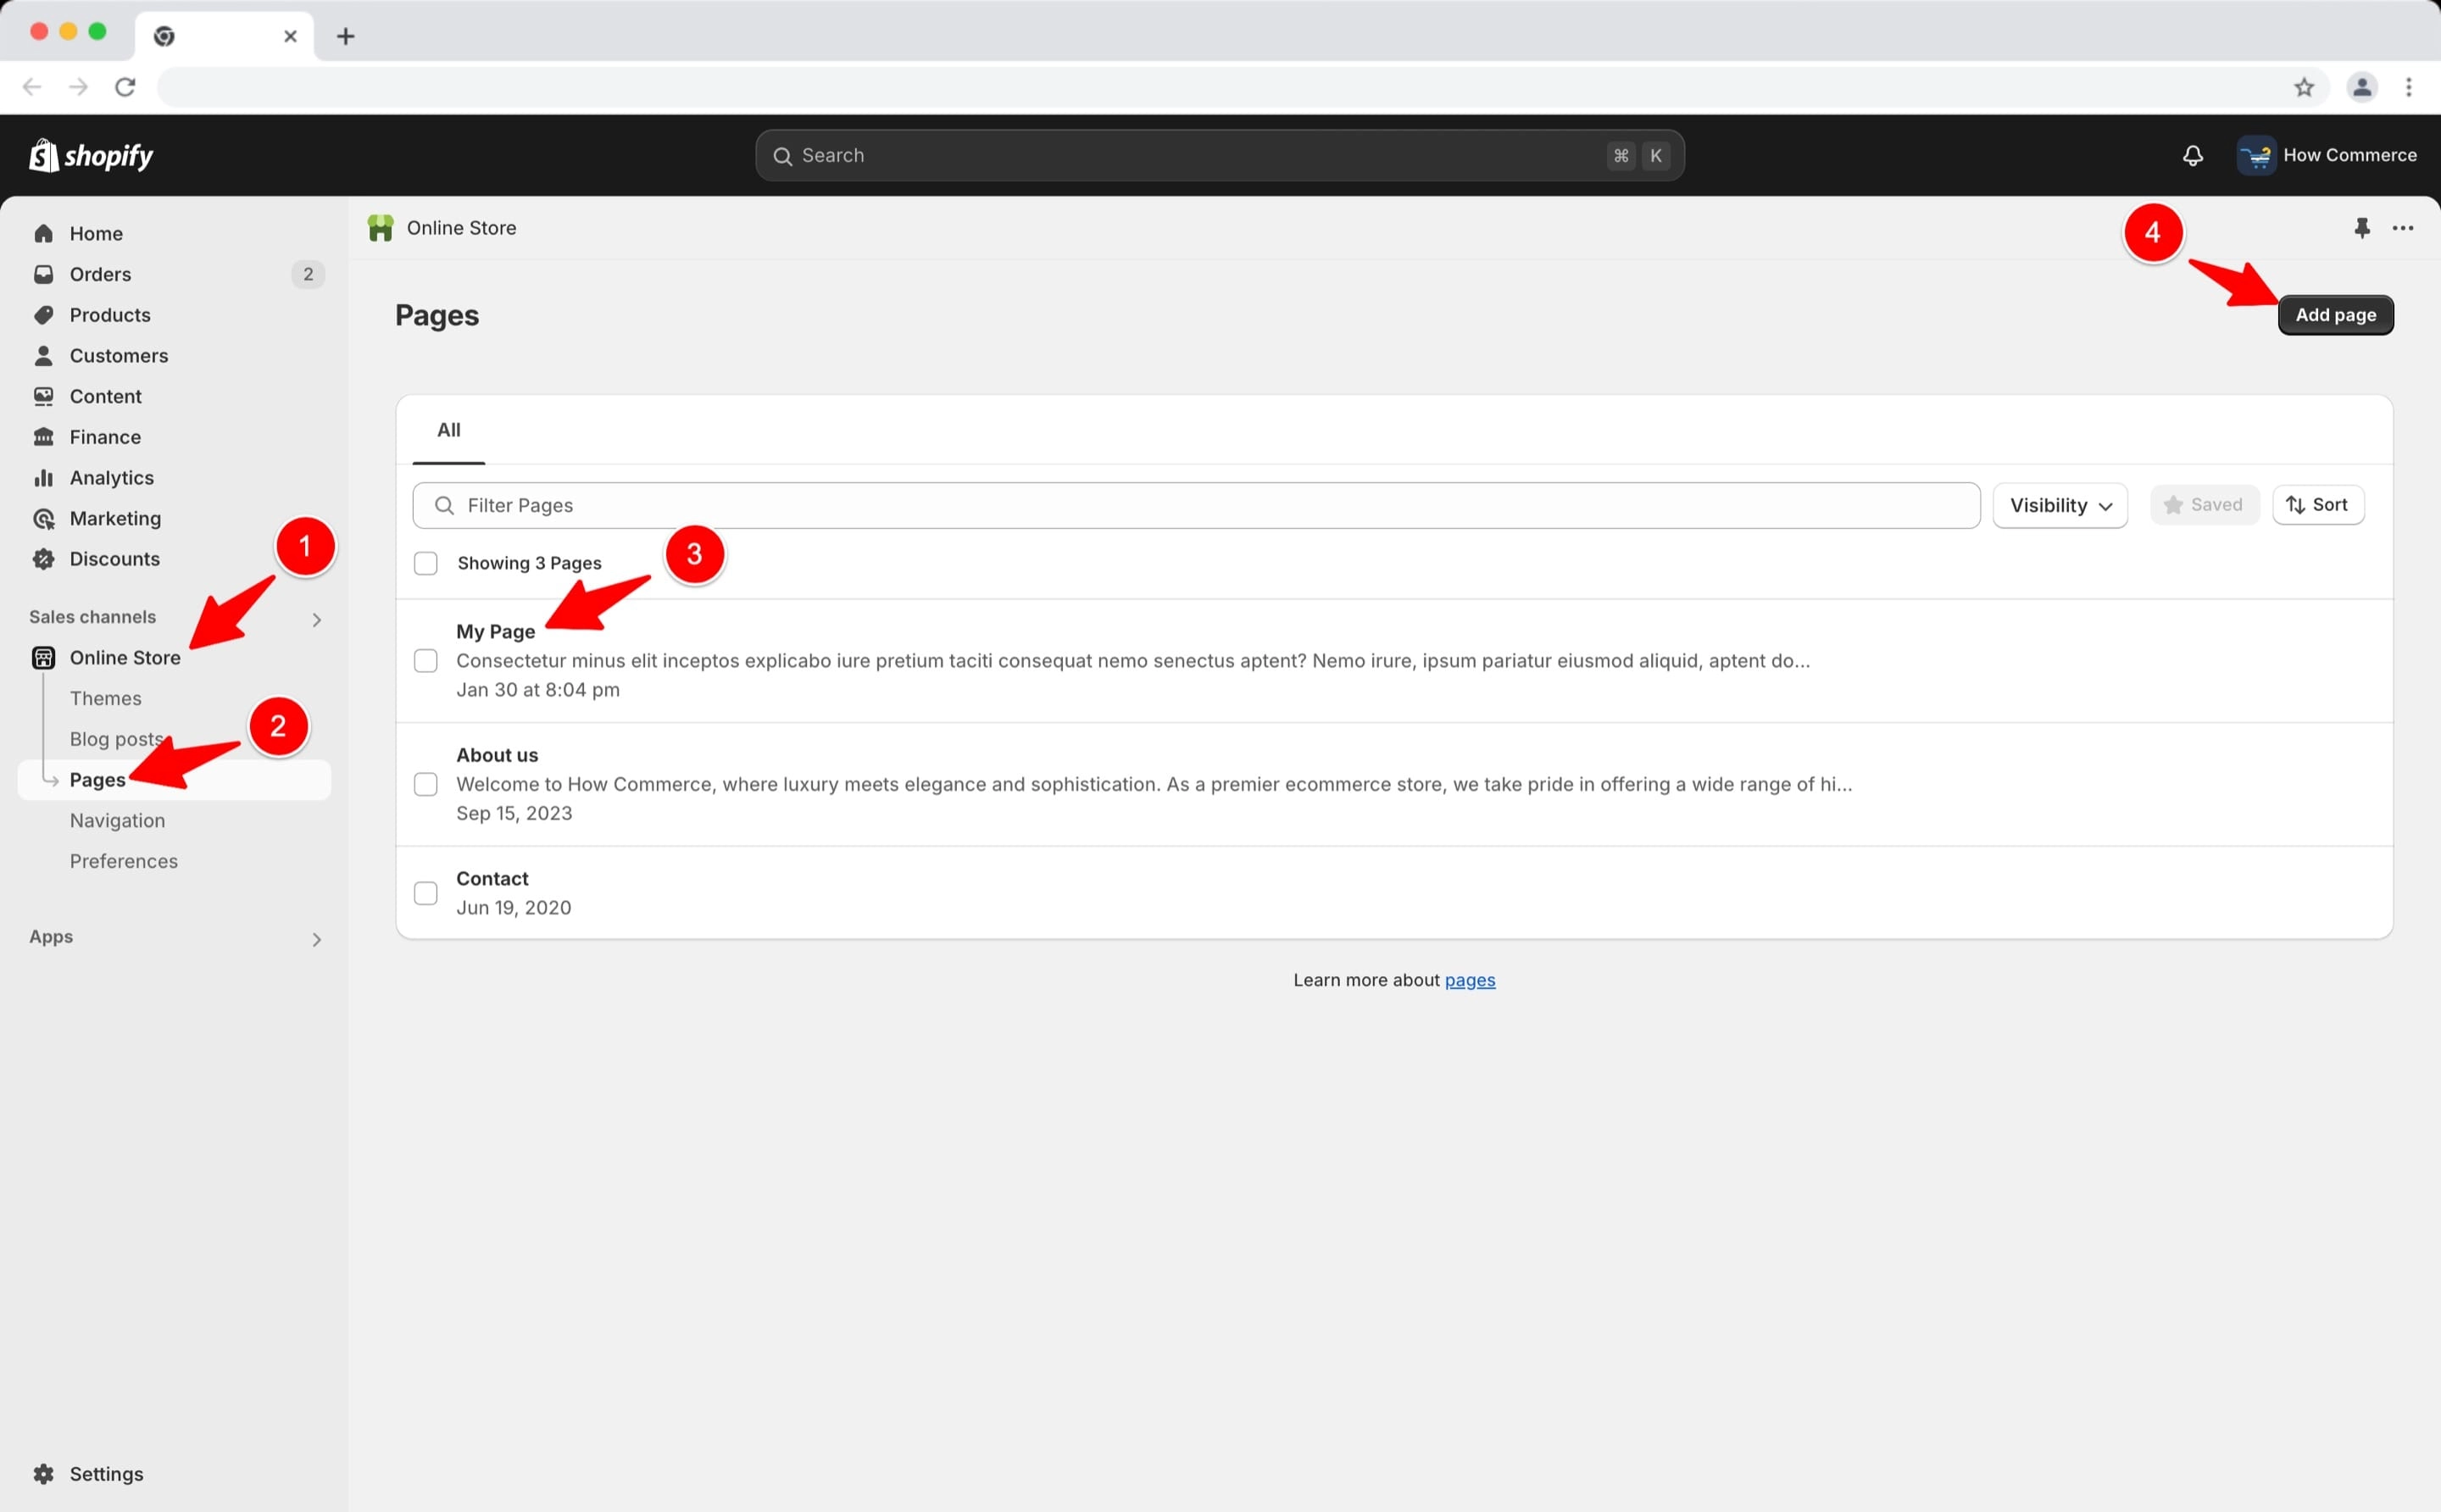Click the Settings gear icon
2441x1512 pixels.
(43, 1473)
